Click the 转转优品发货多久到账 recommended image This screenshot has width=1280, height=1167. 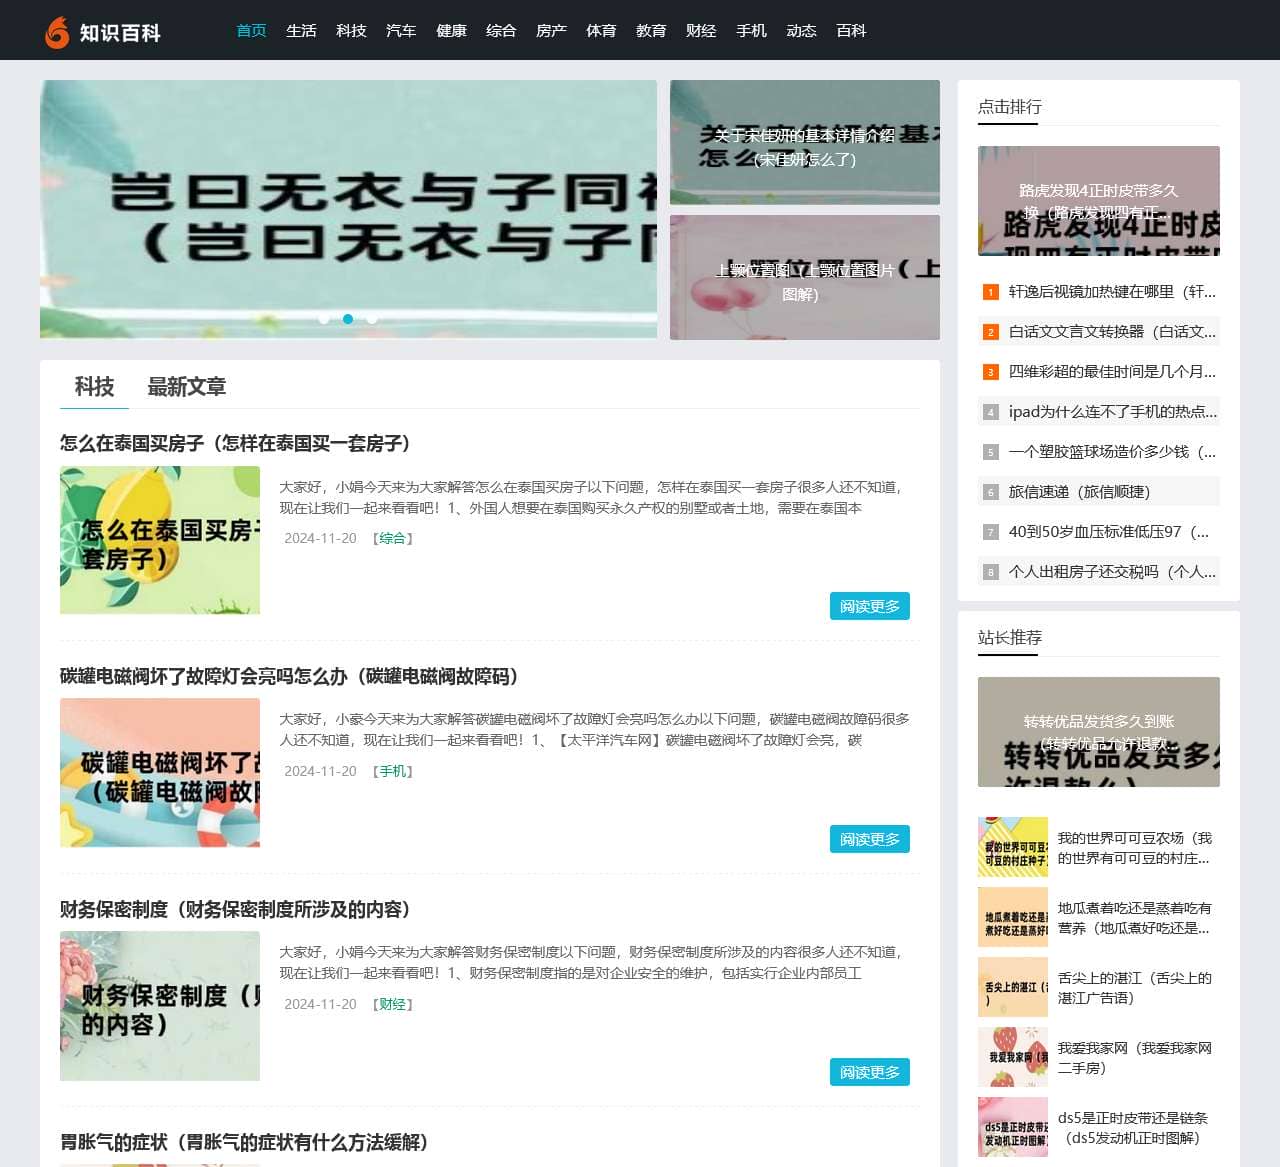(x=1097, y=732)
